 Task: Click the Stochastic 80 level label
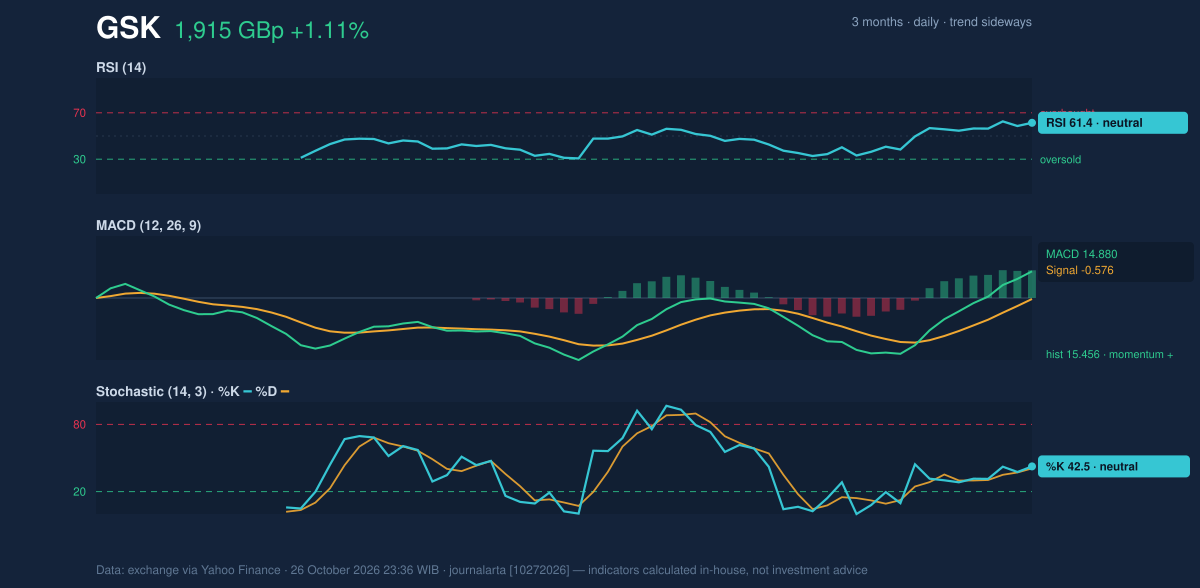coord(80,425)
